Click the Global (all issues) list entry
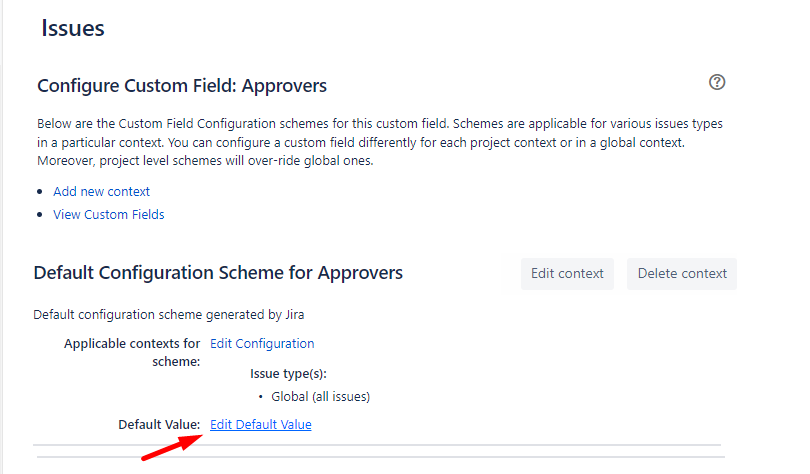This screenshot has width=810, height=474. (320, 396)
